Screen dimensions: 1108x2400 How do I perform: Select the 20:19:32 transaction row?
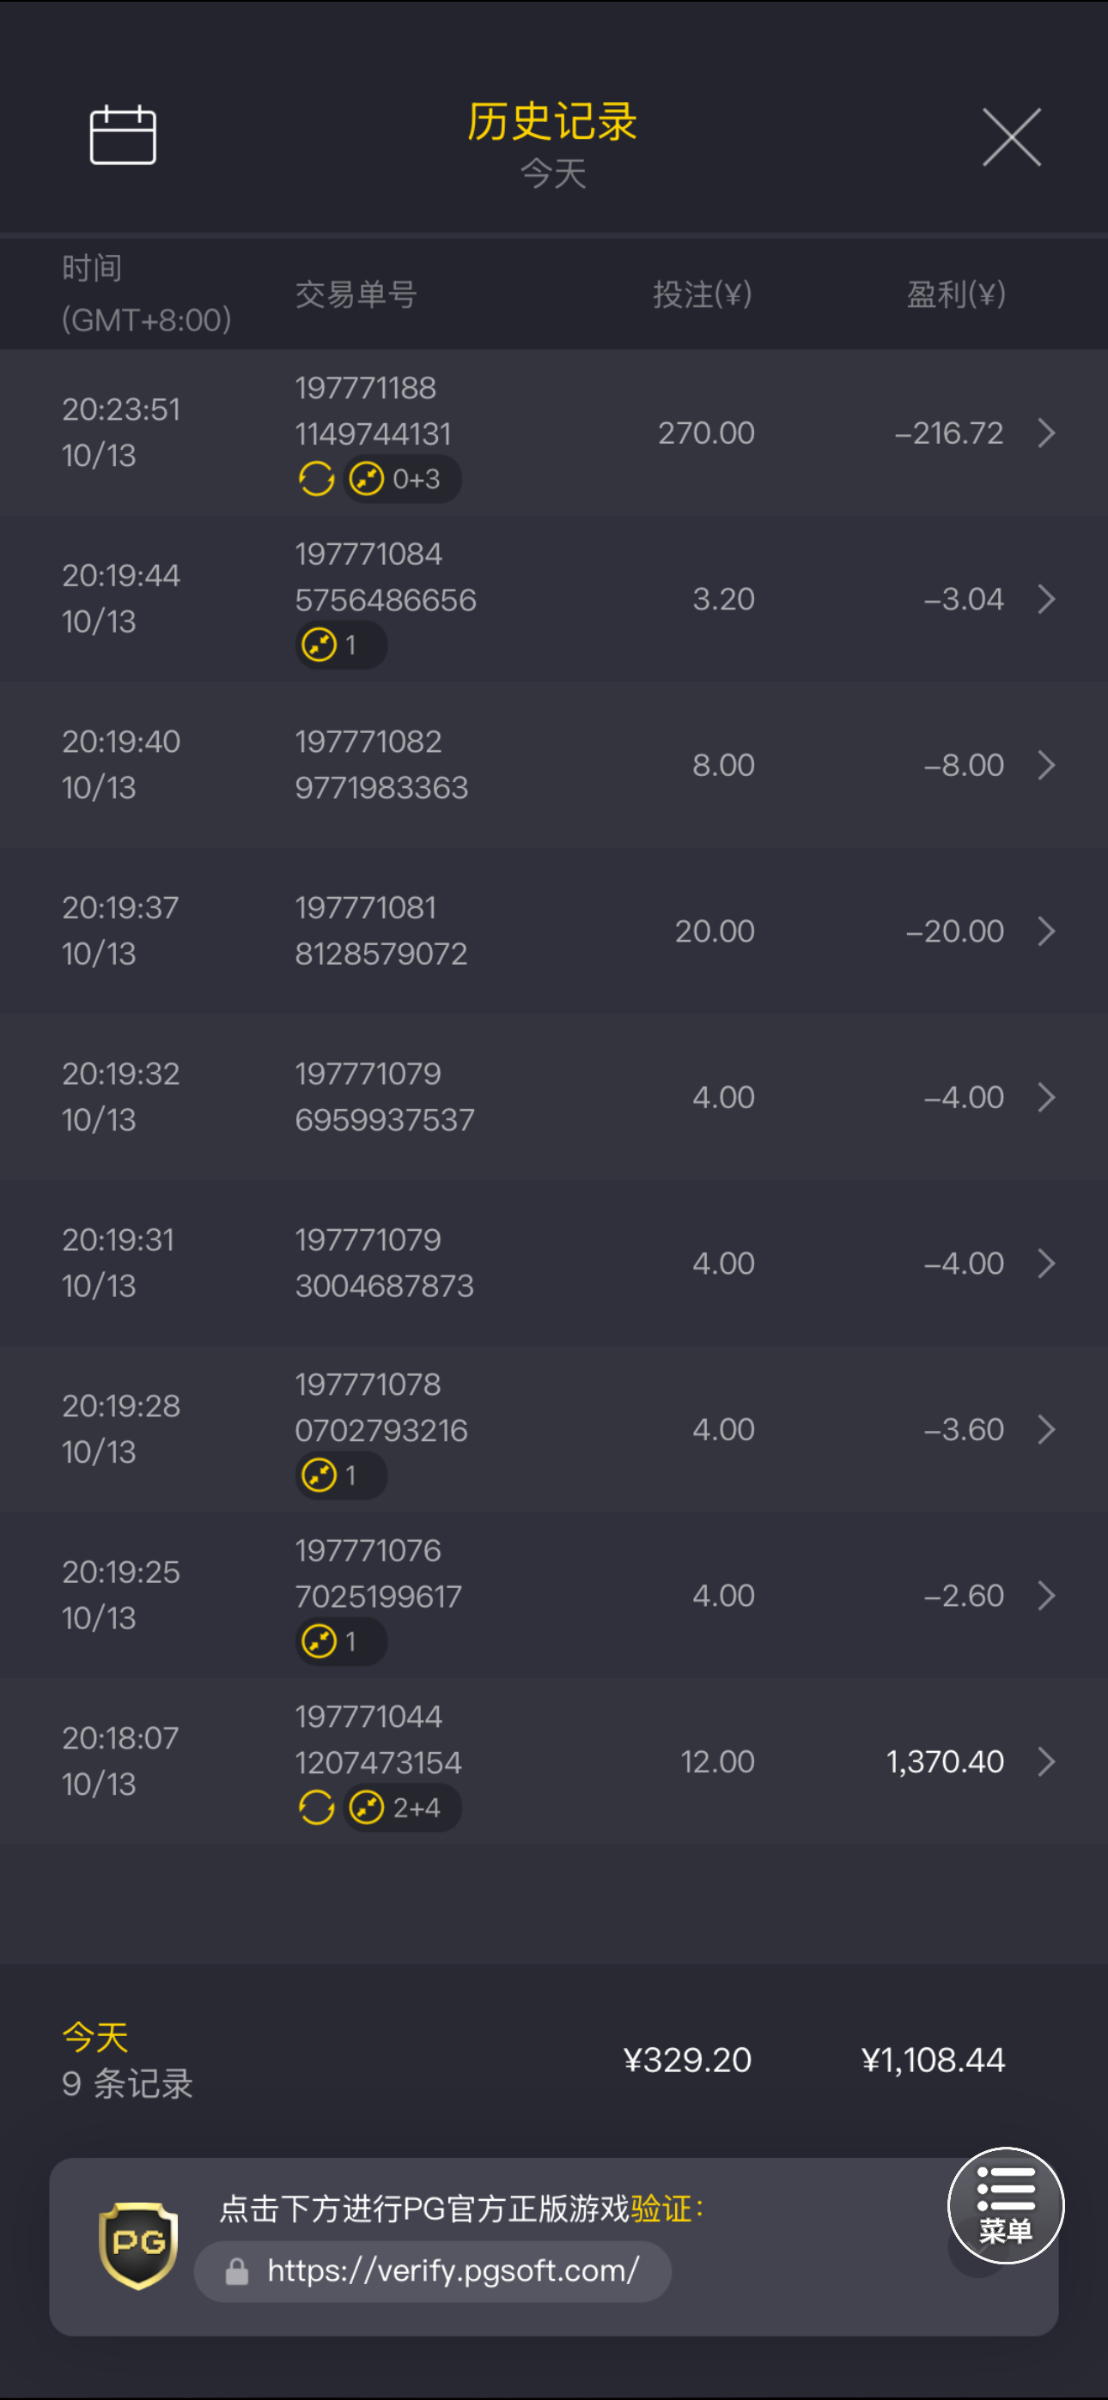coord(554,1097)
